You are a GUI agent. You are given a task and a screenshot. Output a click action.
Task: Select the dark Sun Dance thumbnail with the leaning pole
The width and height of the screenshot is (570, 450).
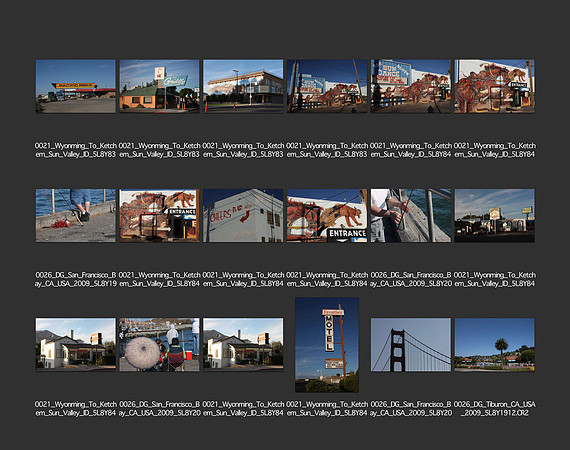pyautogui.click(x=327, y=86)
